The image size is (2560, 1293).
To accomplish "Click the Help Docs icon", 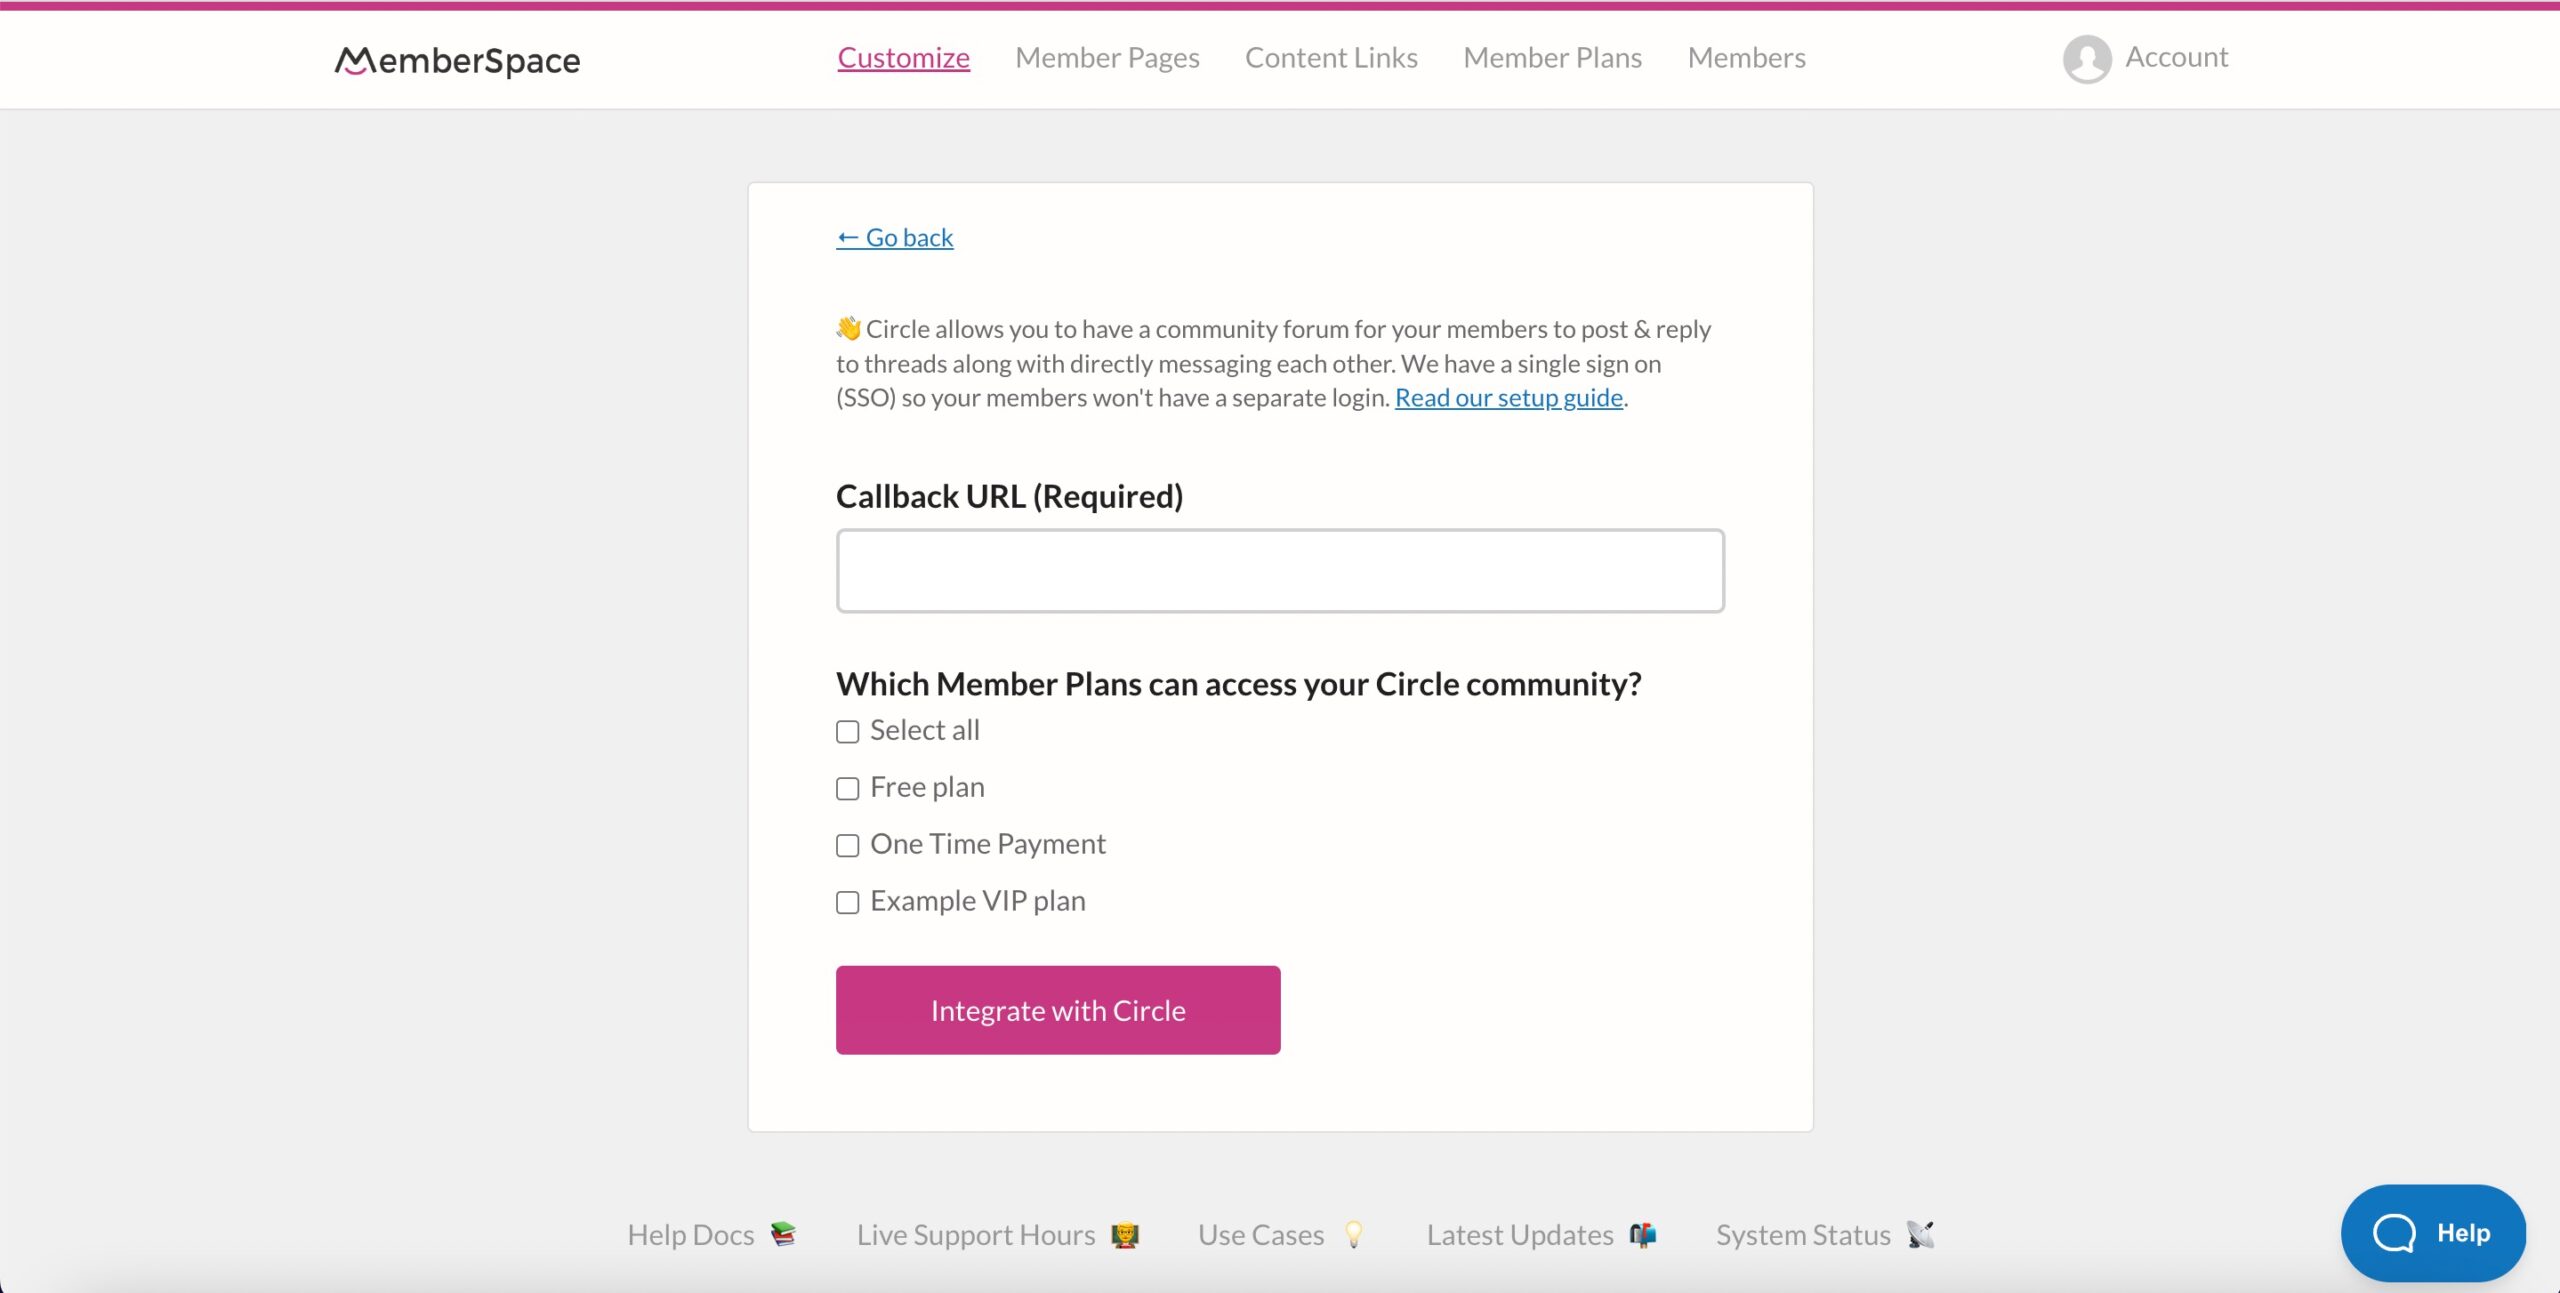I will click(783, 1234).
